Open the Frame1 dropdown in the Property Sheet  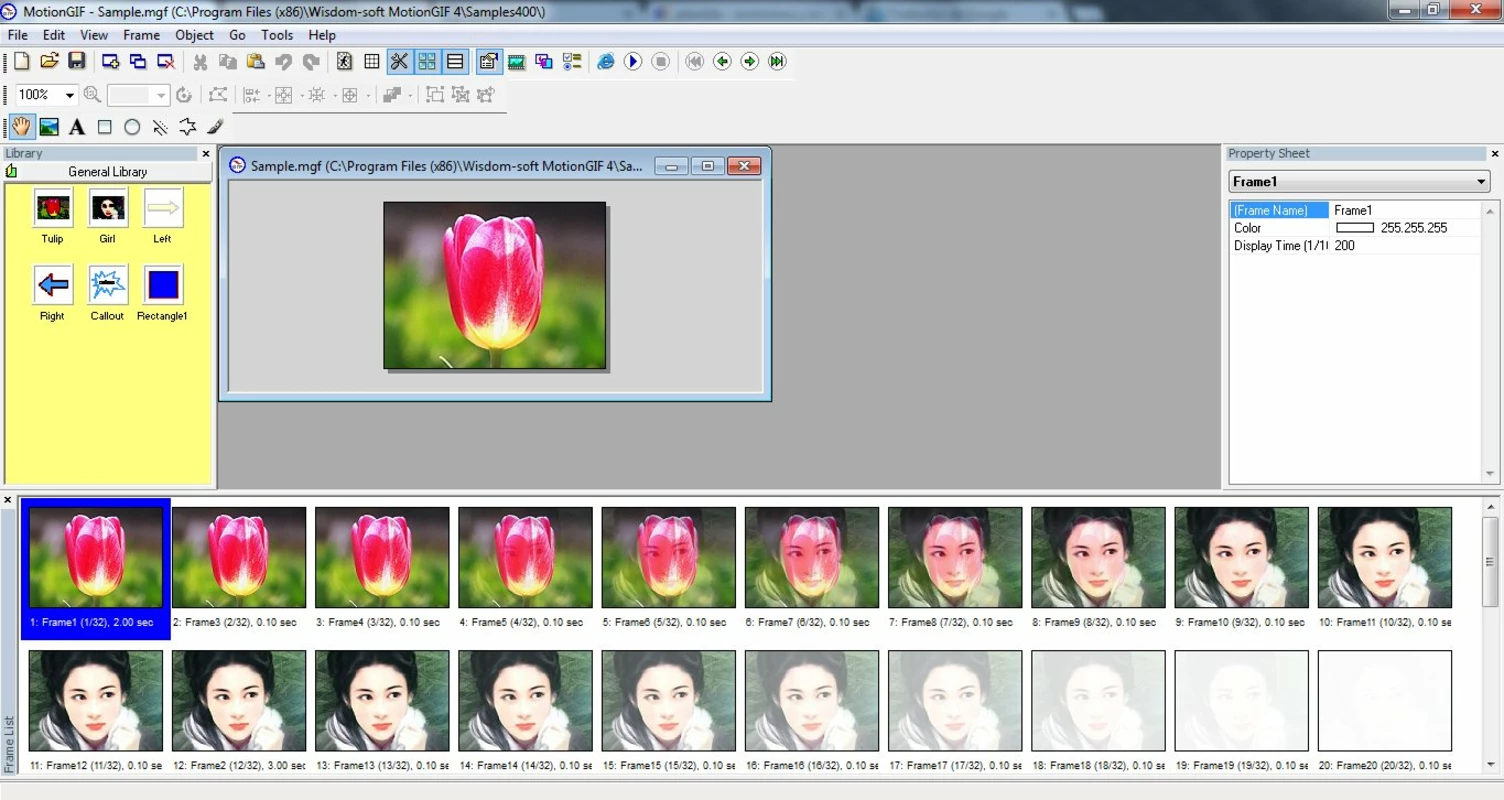click(x=1359, y=182)
